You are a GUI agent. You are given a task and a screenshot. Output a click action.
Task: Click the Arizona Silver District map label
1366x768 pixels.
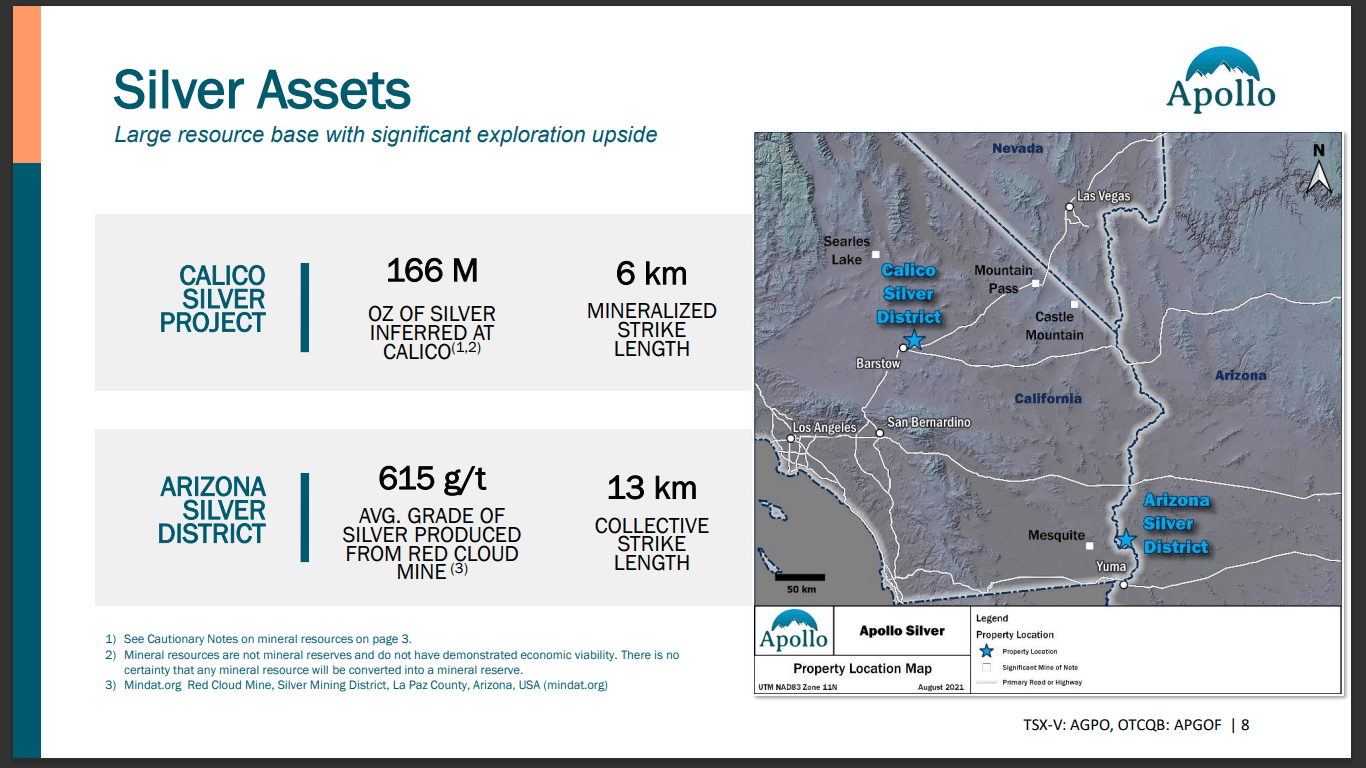1176,523
